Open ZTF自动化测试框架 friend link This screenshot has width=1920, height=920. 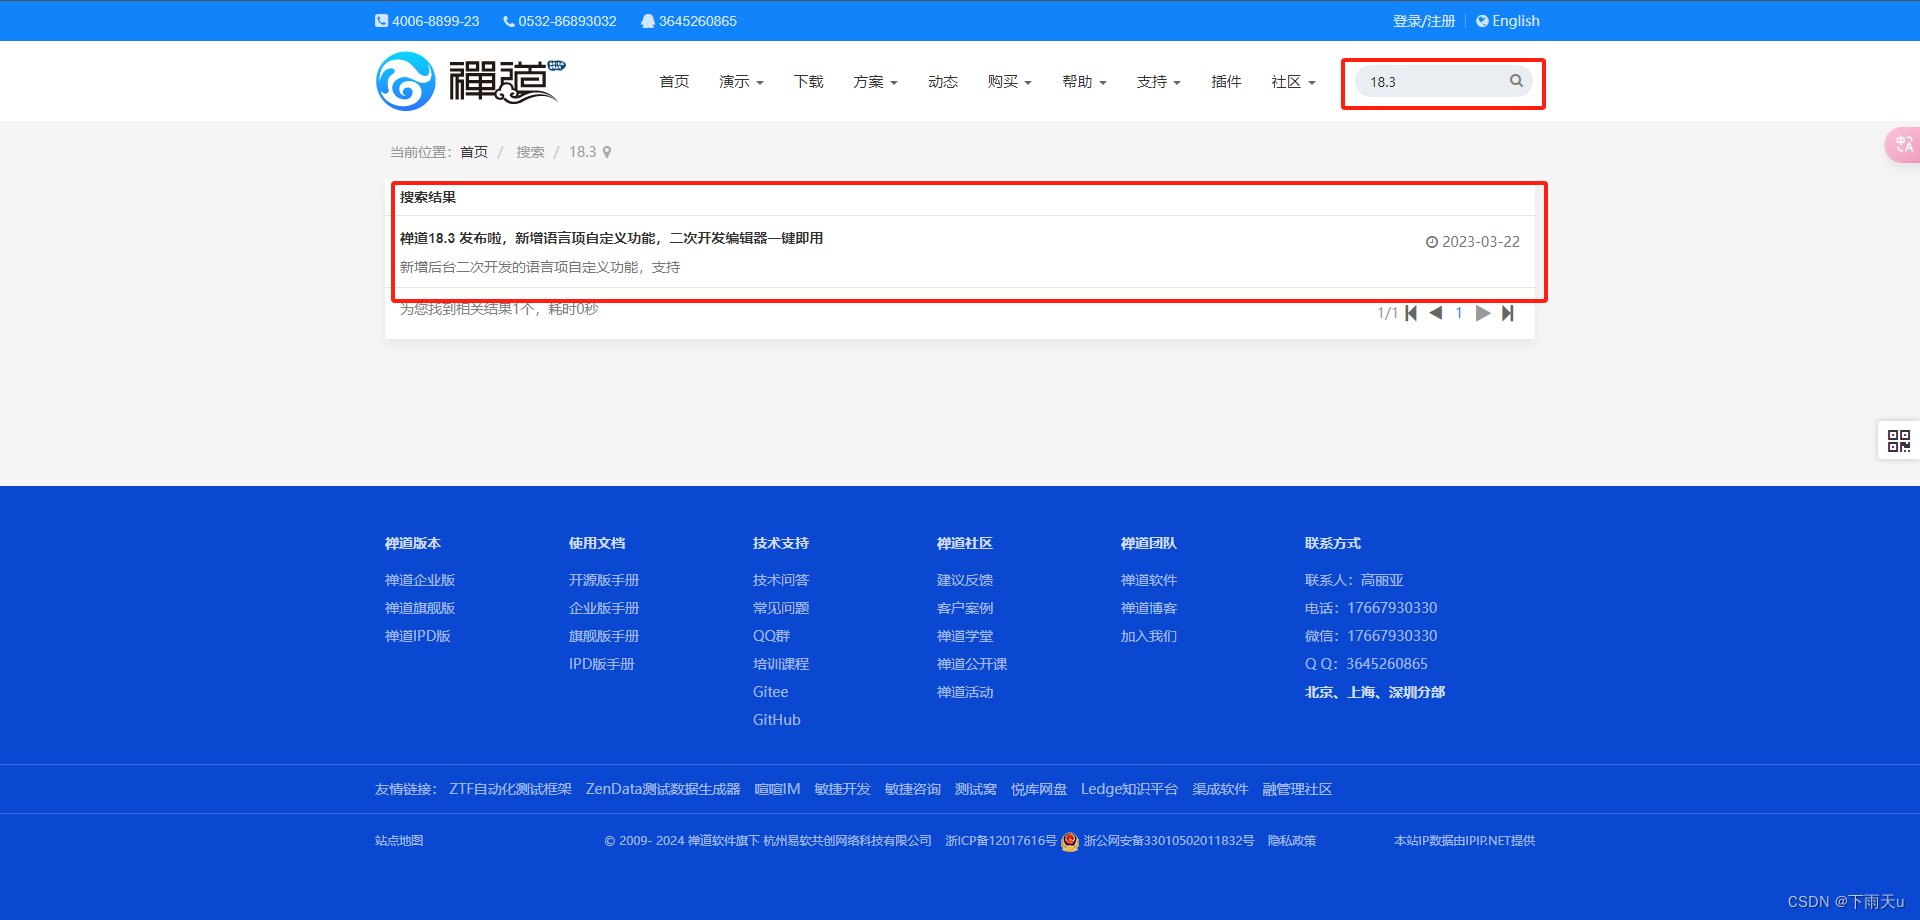click(511, 789)
